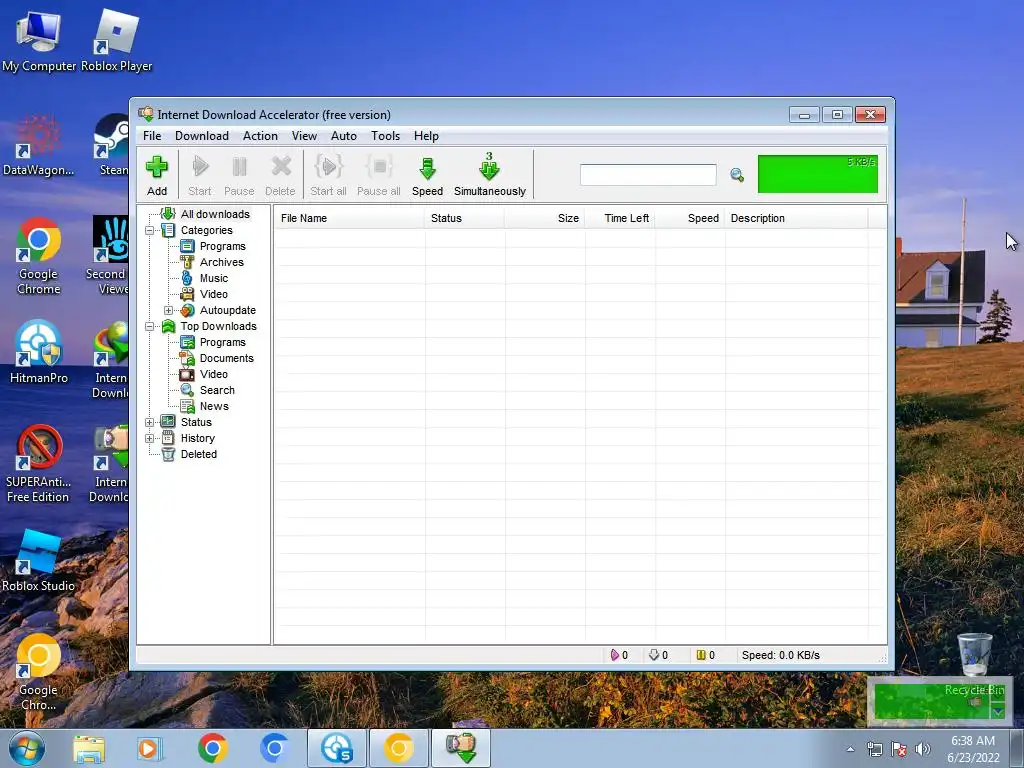Viewport: 1024px width, 768px height.
Task: Expand the Status tree node
Action: [150, 423]
